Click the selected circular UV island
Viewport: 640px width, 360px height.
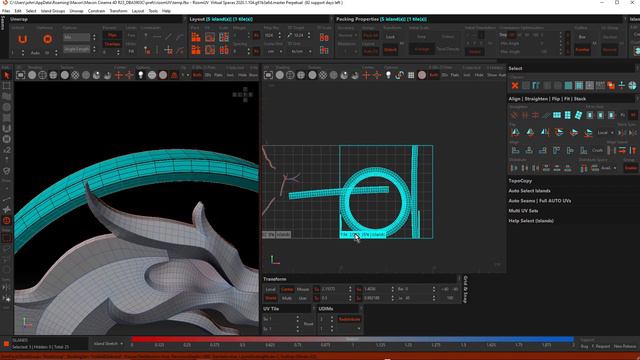[x=375, y=203]
